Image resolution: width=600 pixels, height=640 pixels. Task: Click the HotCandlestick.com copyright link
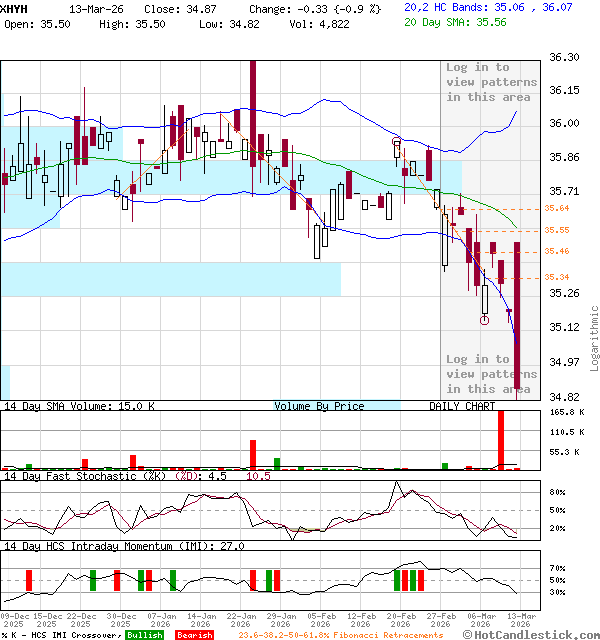(x=532, y=635)
